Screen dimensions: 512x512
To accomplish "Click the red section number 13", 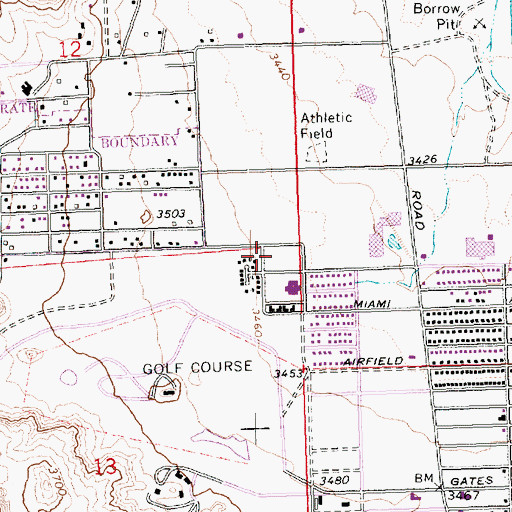I will pos(105,466).
